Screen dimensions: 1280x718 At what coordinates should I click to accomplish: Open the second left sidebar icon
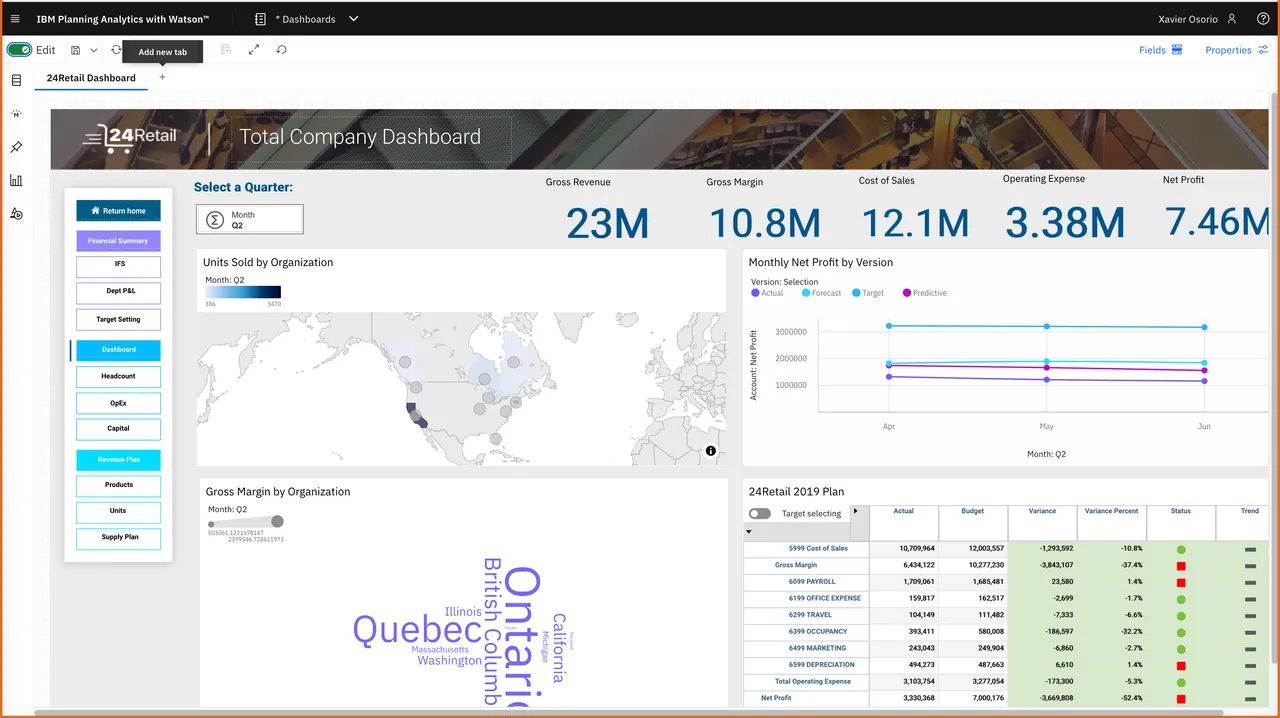point(16,114)
